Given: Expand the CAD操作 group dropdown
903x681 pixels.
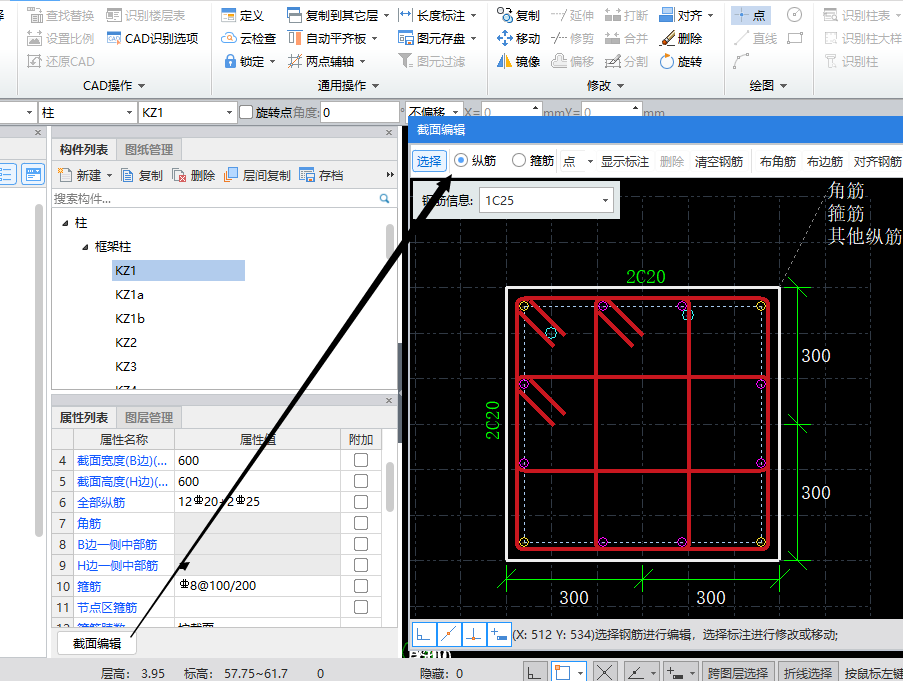Looking at the screenshot, I should click(x=142, y=86).
